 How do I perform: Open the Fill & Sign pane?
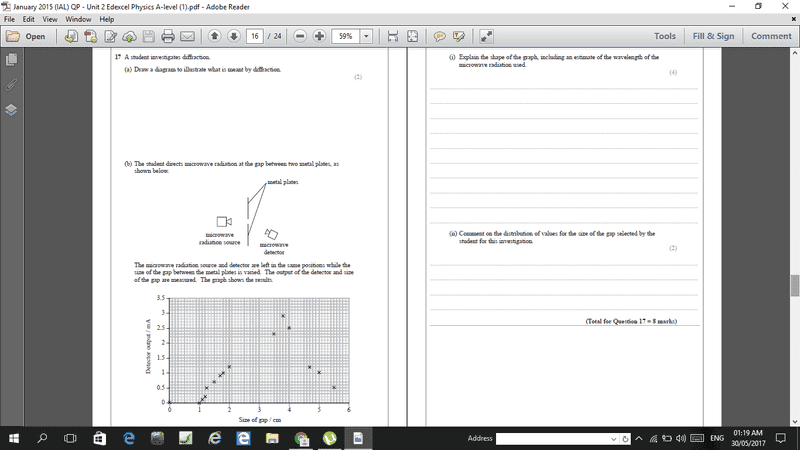[713, 36]
